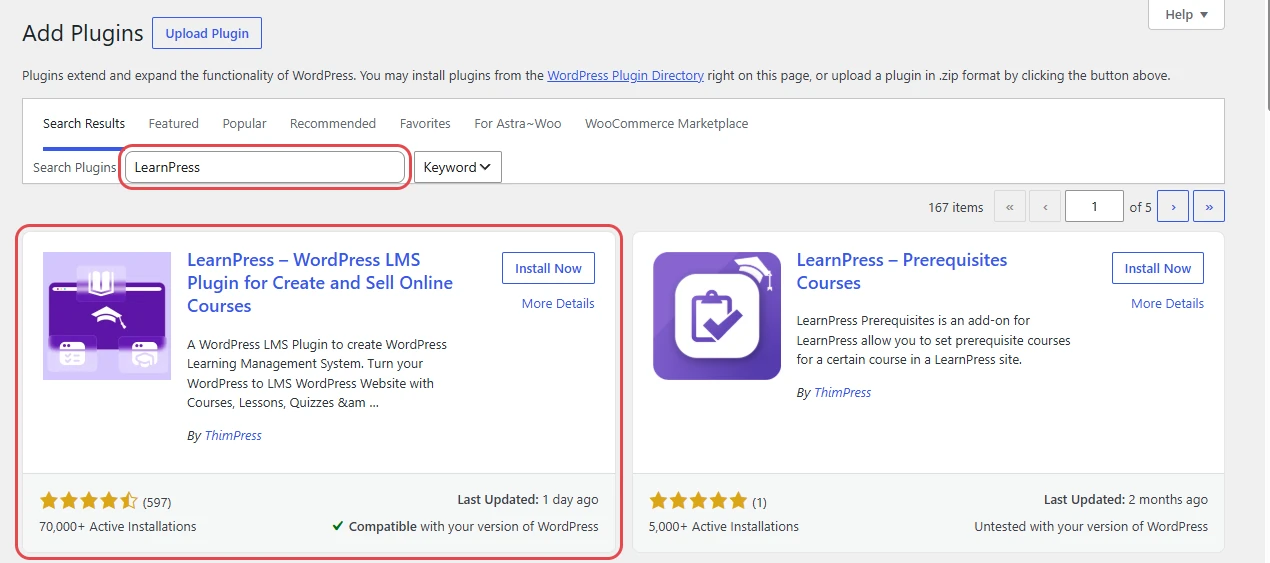Screen dimensions: 1270x563
Task: Install the LearnPress Prerequisites Courses plugin
Action: click(x=1158, y=268)
